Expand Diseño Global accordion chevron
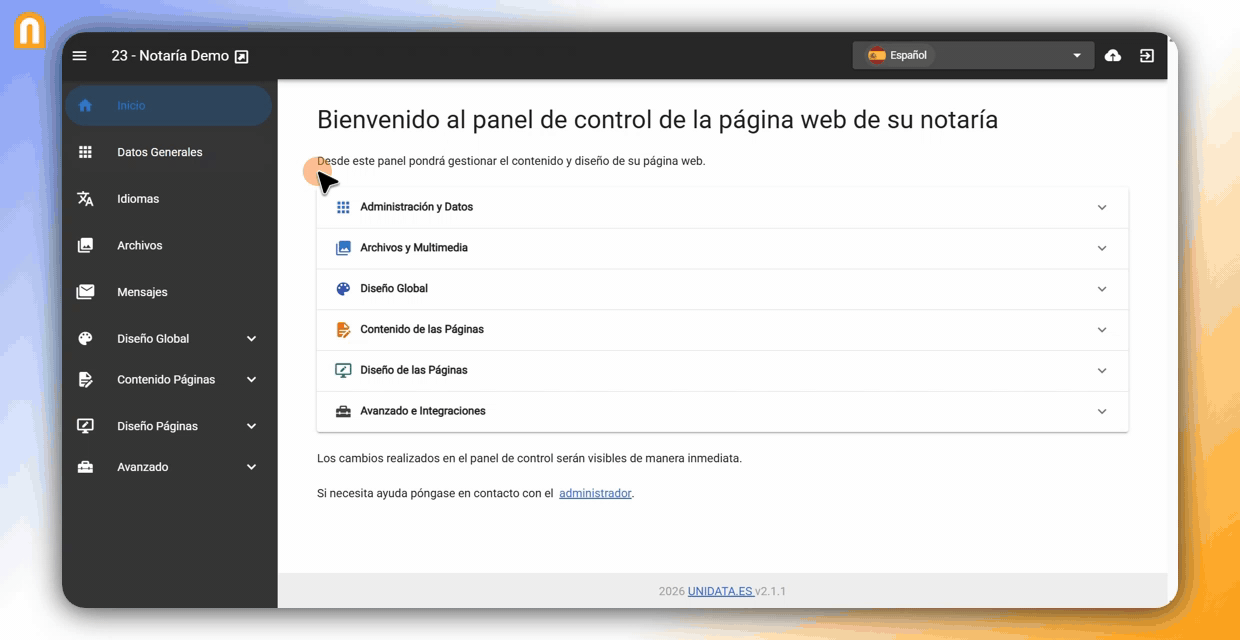 pos(1102,289)
